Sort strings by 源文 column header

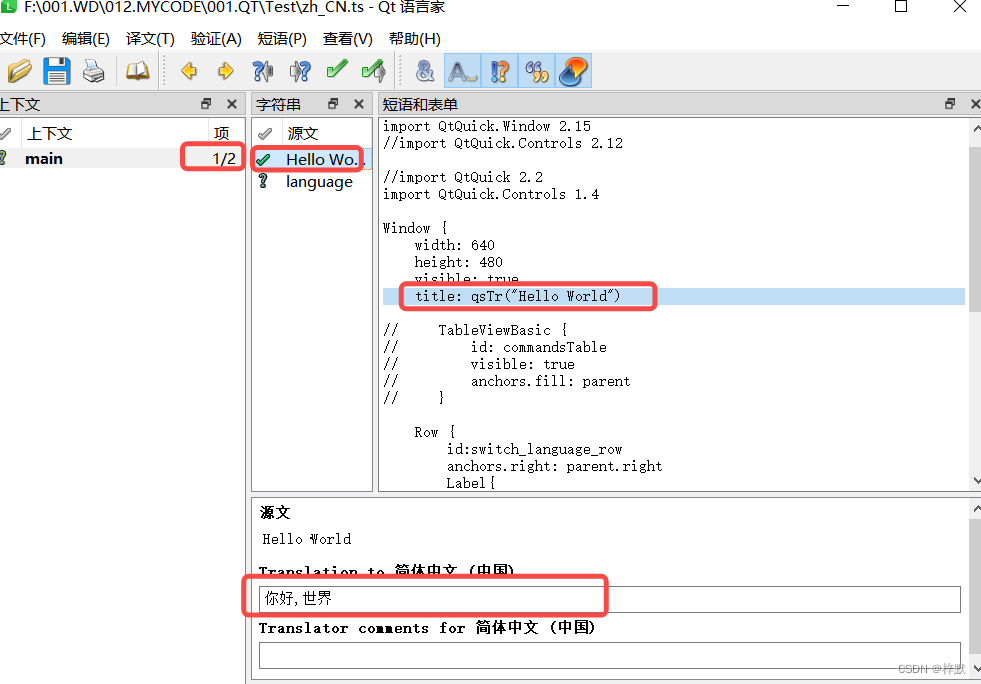tap(327, 133)
